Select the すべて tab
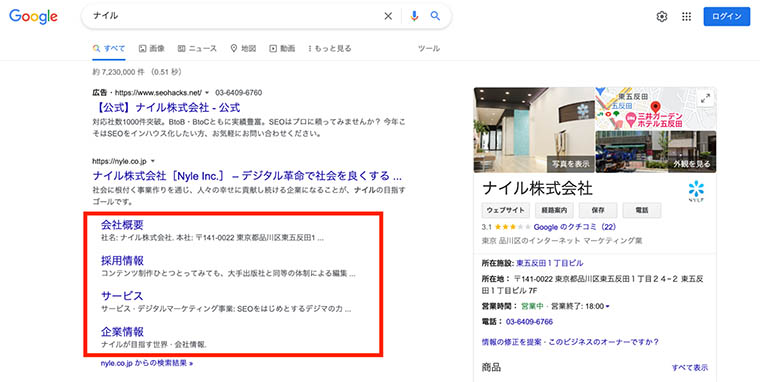The image size is (760, 382). pos(109,48)
